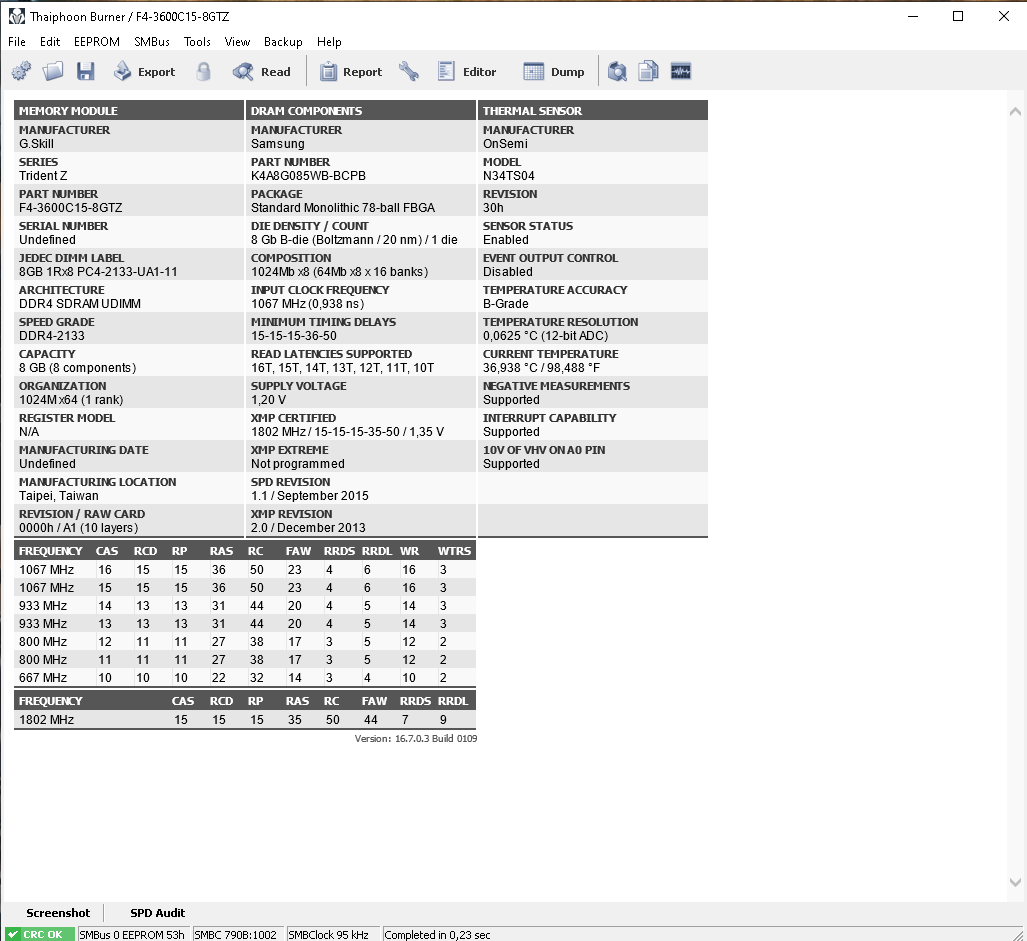
Task: Open the File menu
Action: pos(17,42)
